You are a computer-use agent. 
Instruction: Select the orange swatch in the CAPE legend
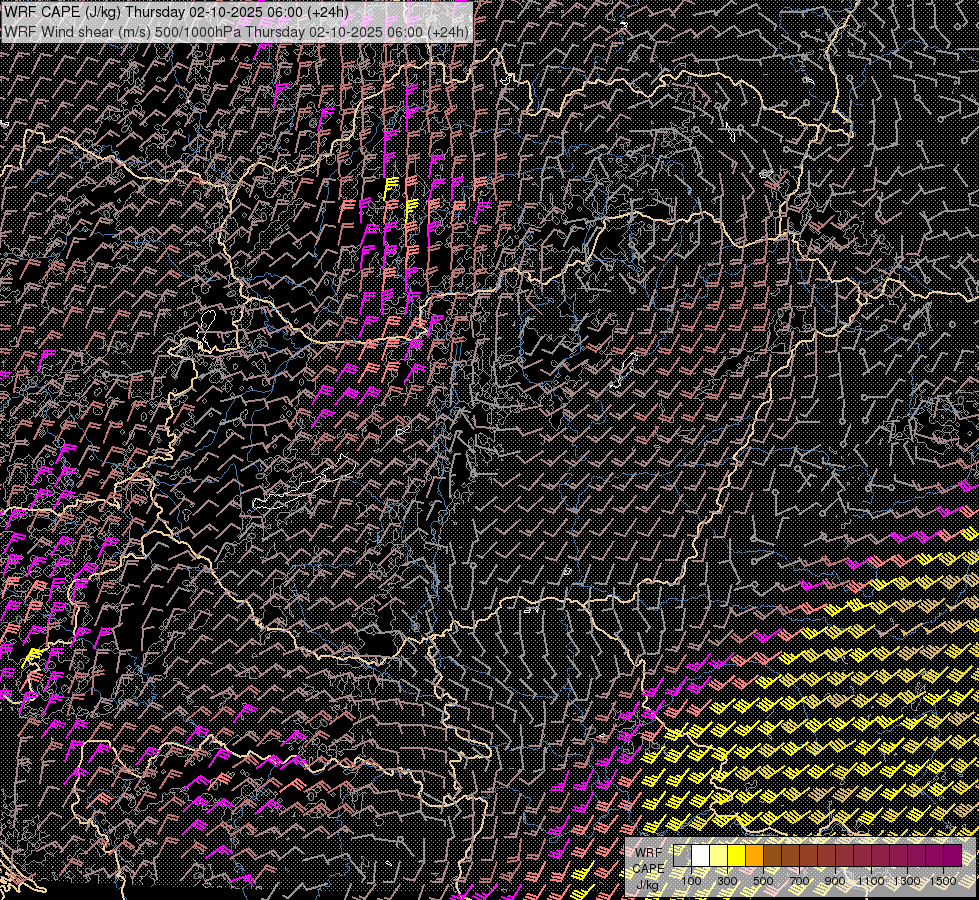click(754, 855)
